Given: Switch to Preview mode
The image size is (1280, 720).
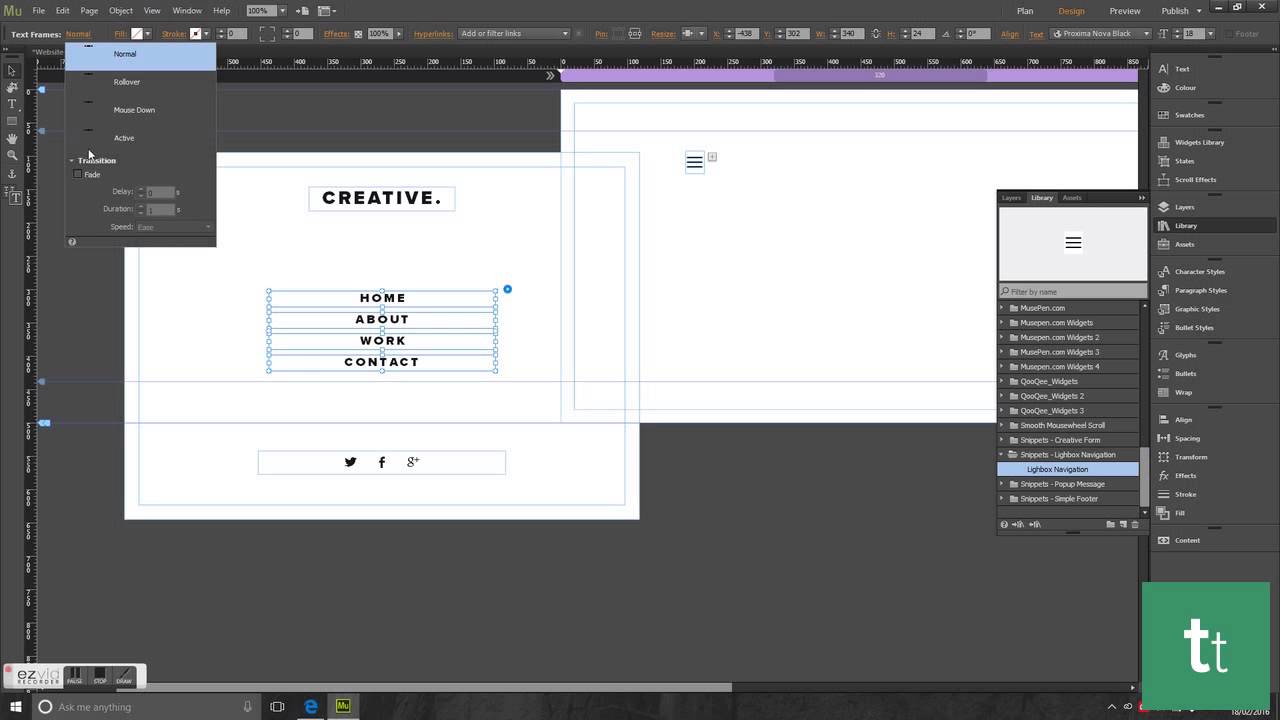Looking at the screenshot, I should pyautogui.click(x=1125, y=11).
